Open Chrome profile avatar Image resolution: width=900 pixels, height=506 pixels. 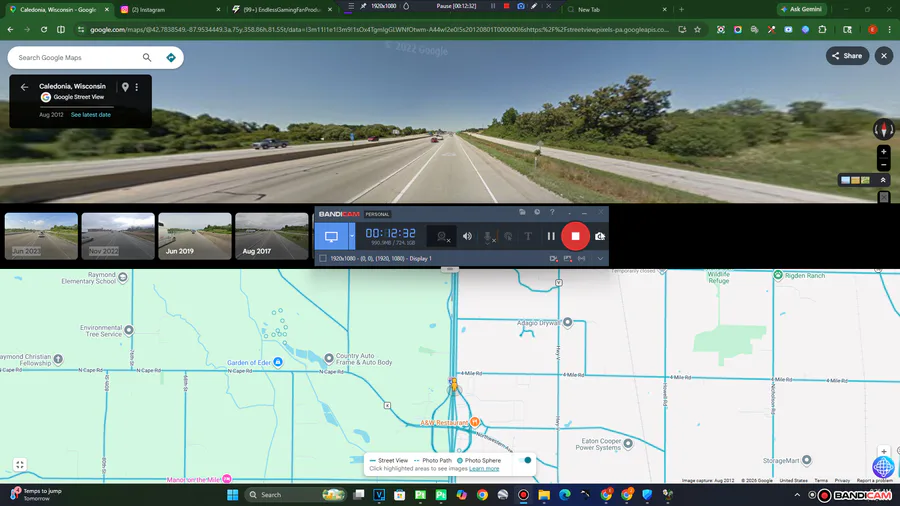click(872, 29)
